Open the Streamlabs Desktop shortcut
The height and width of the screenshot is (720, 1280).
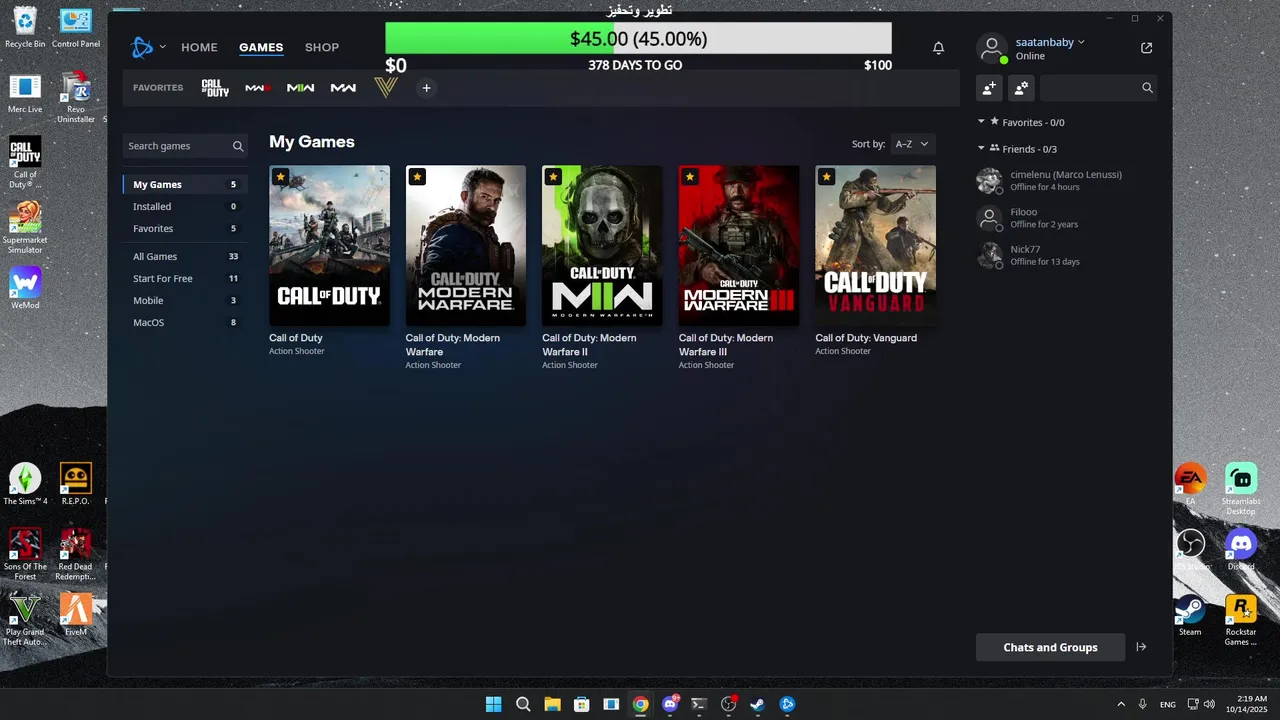[1241, 490]
